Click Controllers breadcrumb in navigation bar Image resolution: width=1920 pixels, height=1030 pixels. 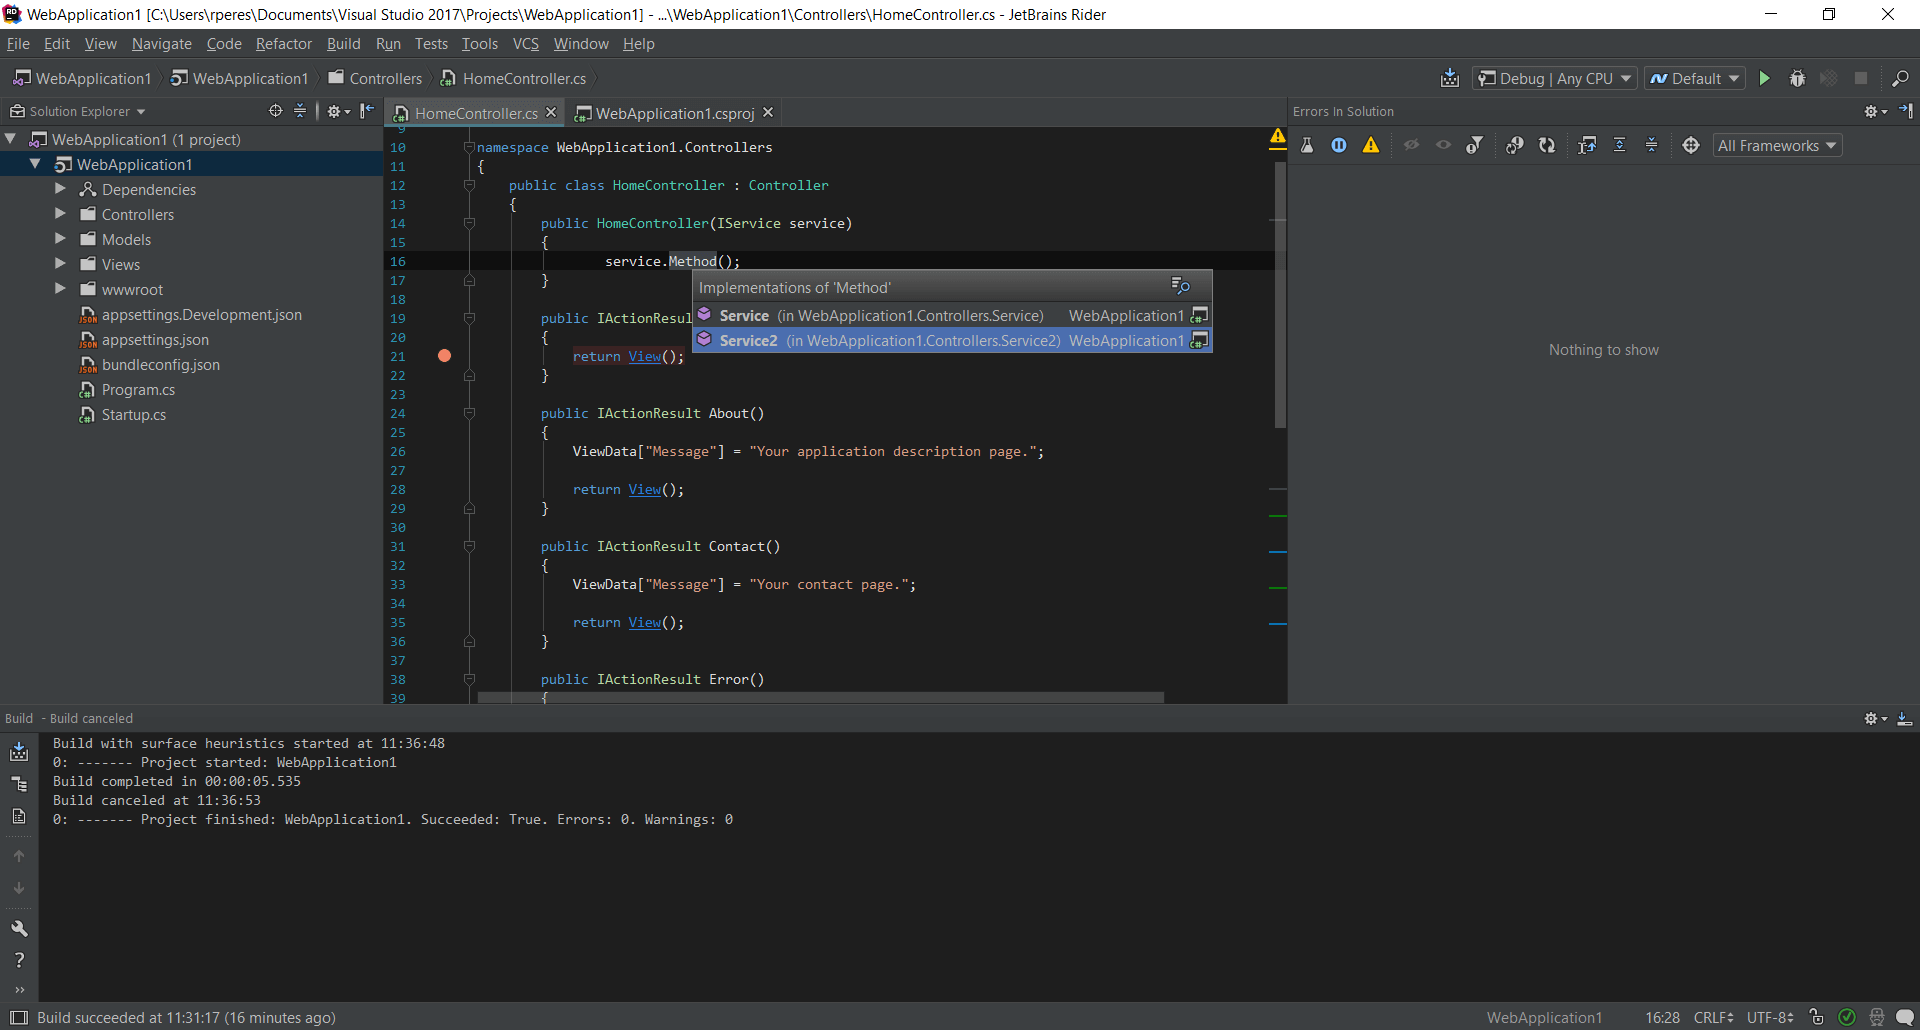(375, 78)
